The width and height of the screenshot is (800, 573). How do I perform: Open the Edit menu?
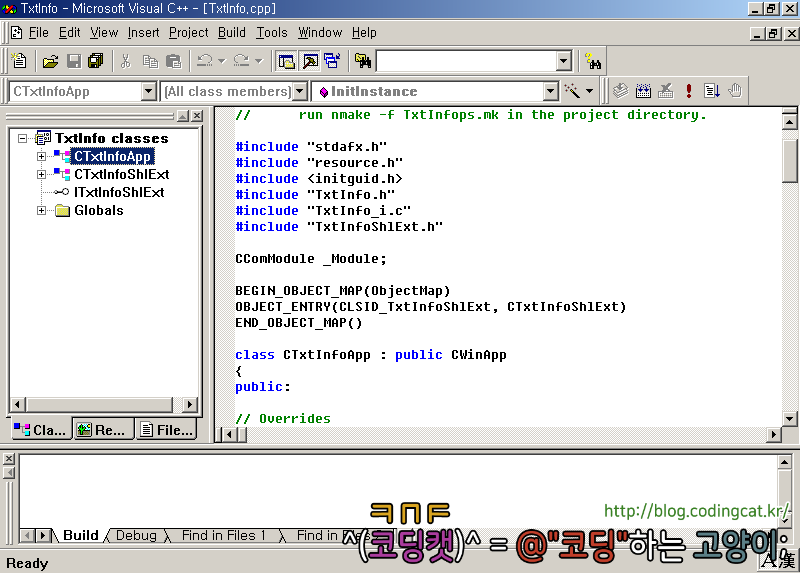69,33
